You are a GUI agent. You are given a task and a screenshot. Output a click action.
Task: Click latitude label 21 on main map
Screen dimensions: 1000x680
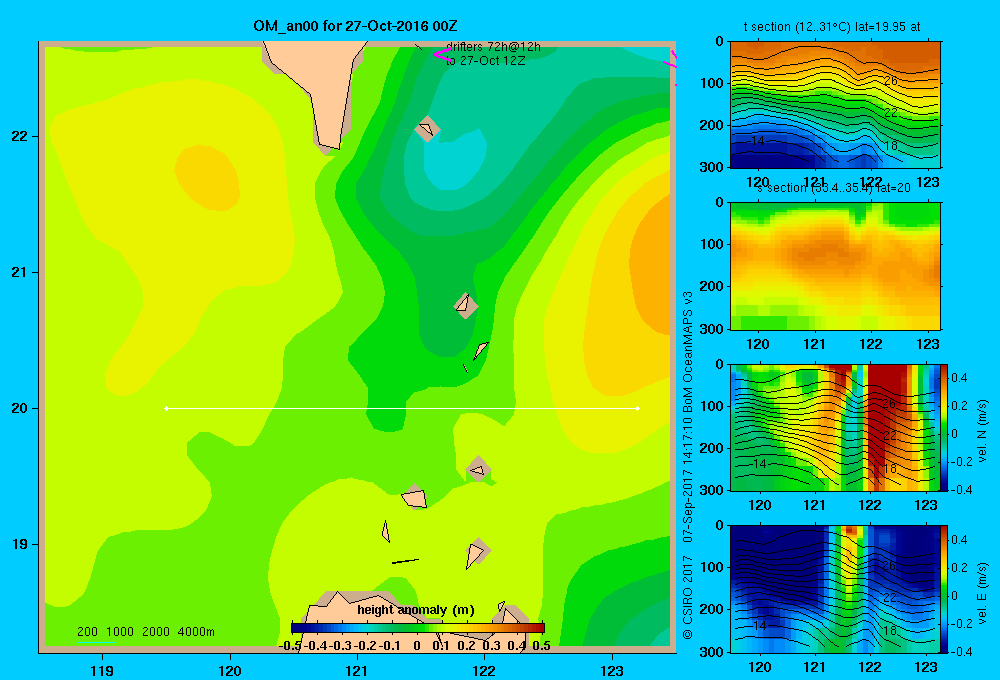(x=20, y=272)
